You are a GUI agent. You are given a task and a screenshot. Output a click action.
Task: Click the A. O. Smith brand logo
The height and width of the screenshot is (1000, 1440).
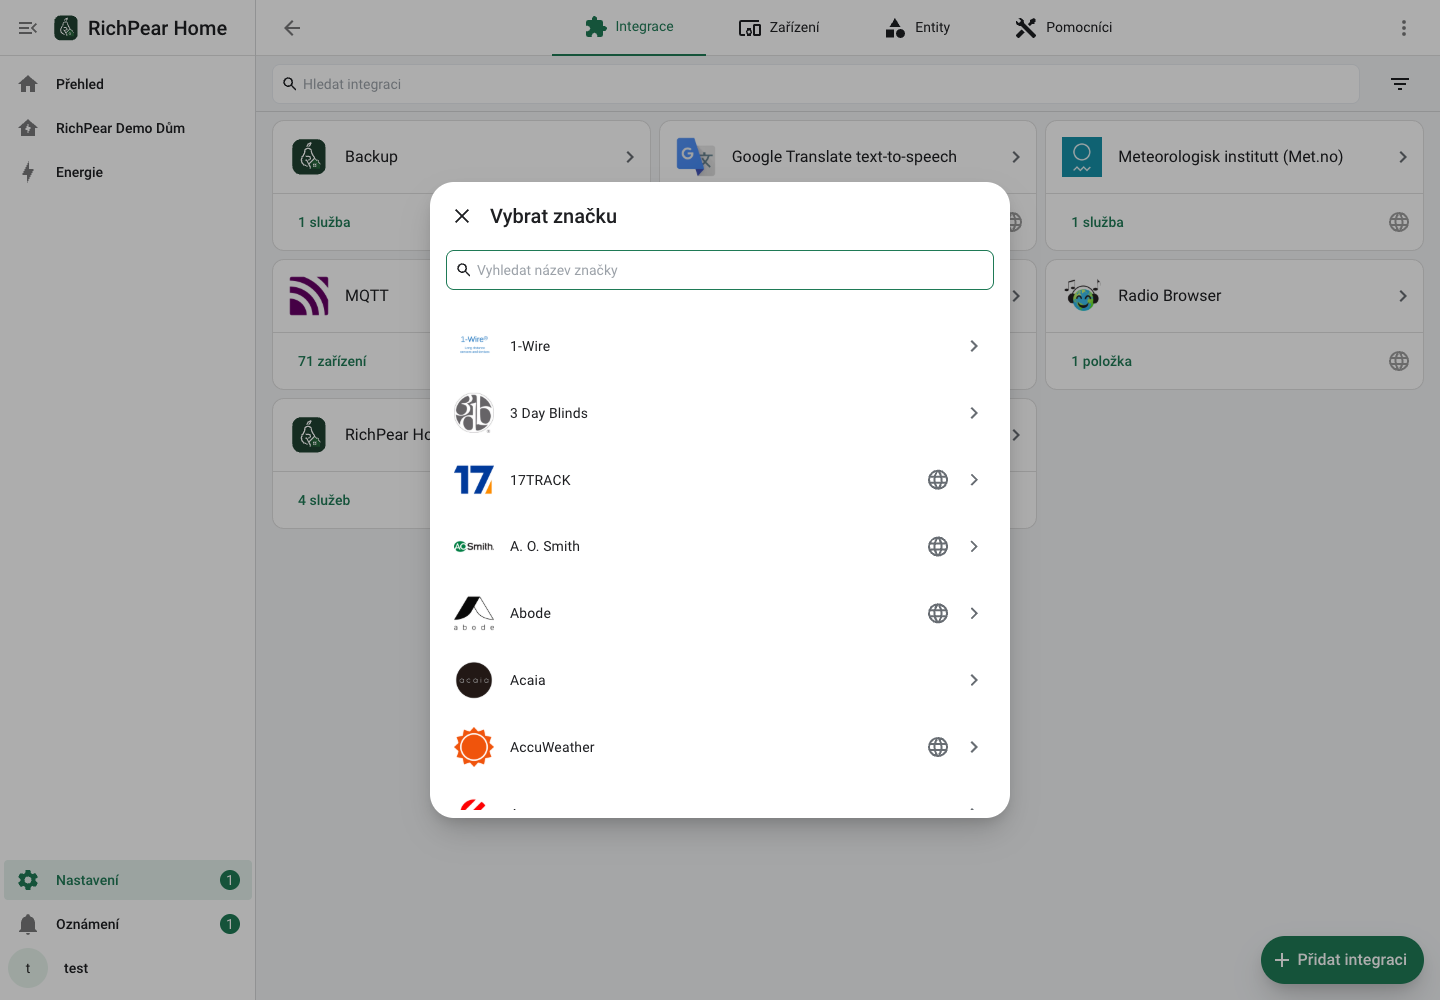pos(474,546)
